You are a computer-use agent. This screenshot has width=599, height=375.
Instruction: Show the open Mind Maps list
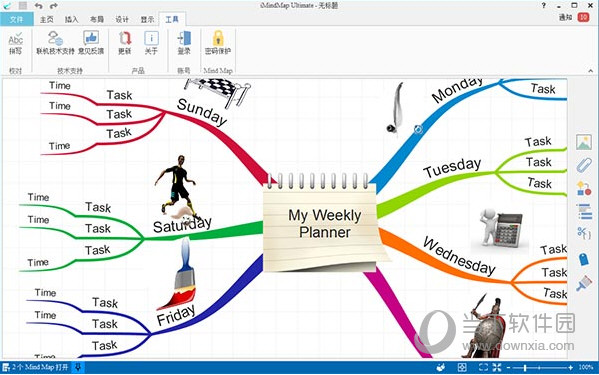pos(36,367)
